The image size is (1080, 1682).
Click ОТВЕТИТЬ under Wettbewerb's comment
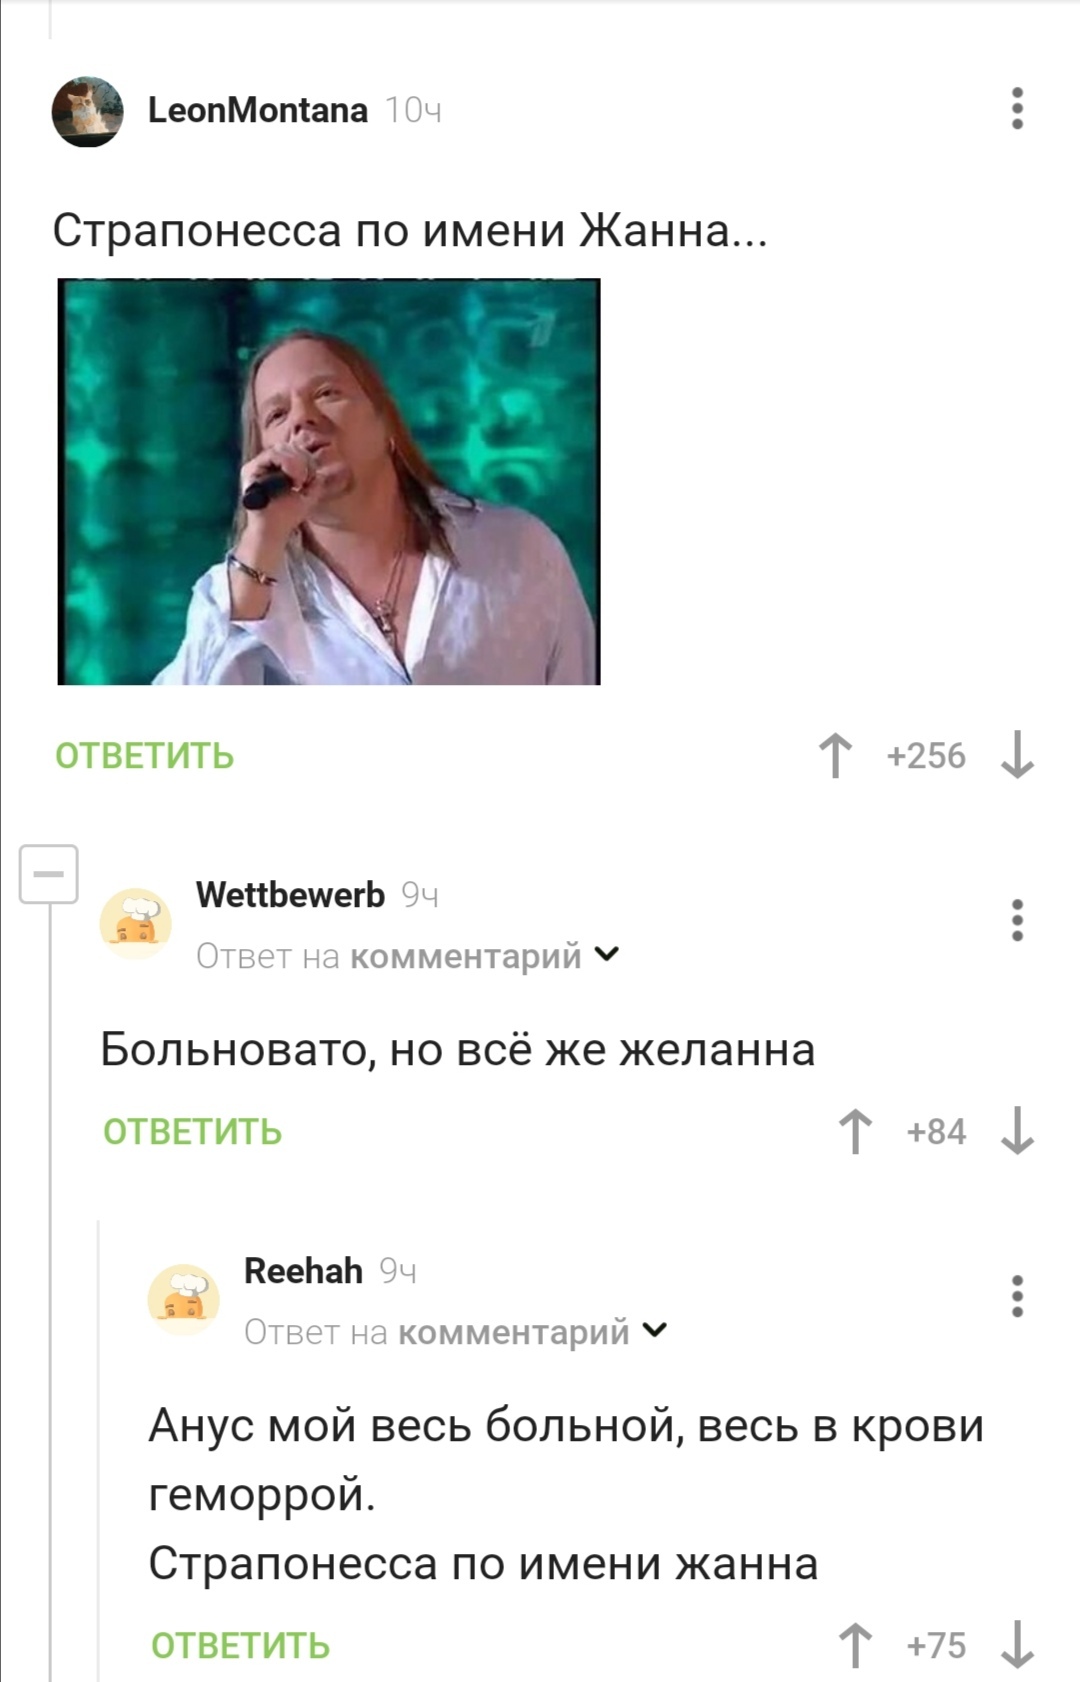(x=192, y=1132)
